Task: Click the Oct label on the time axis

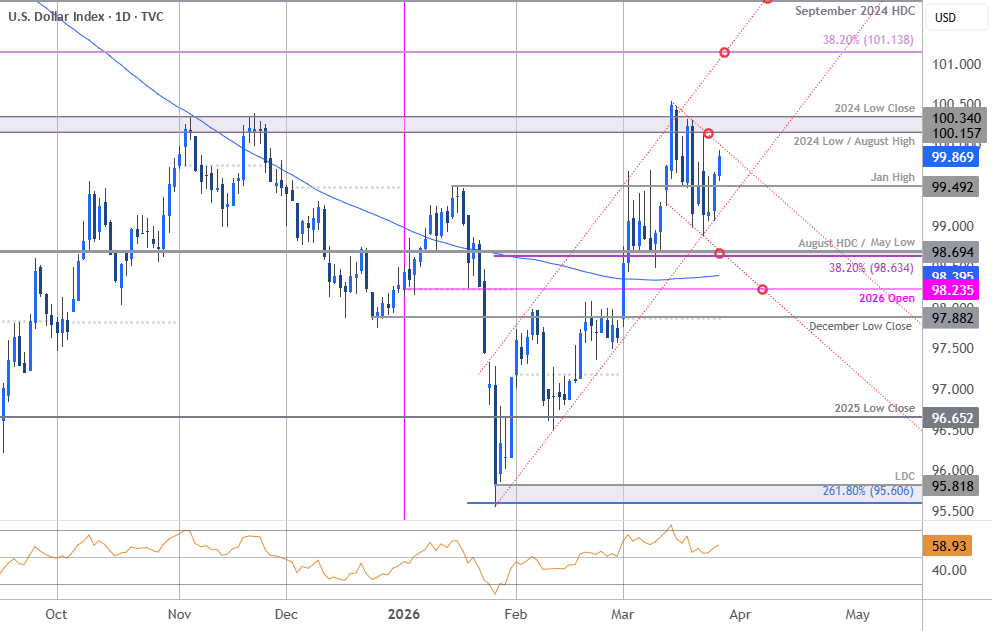Action: pos(56,615)
